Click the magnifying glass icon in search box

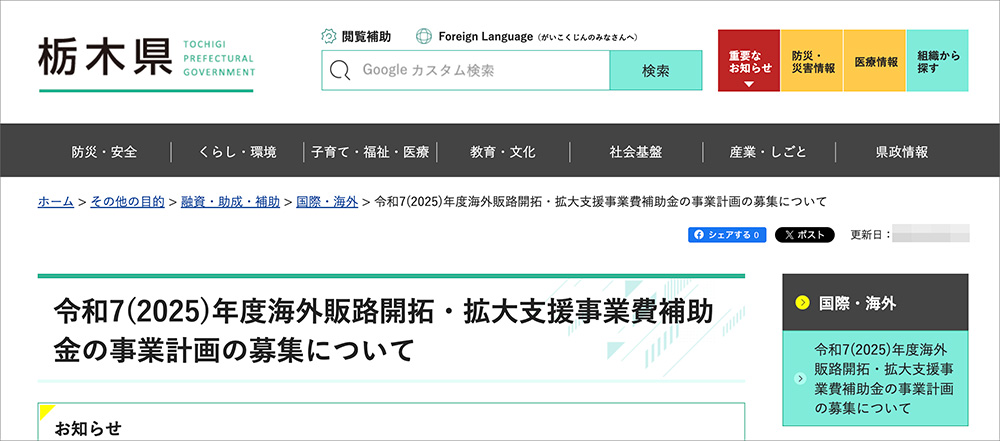(x=340, y=70)
